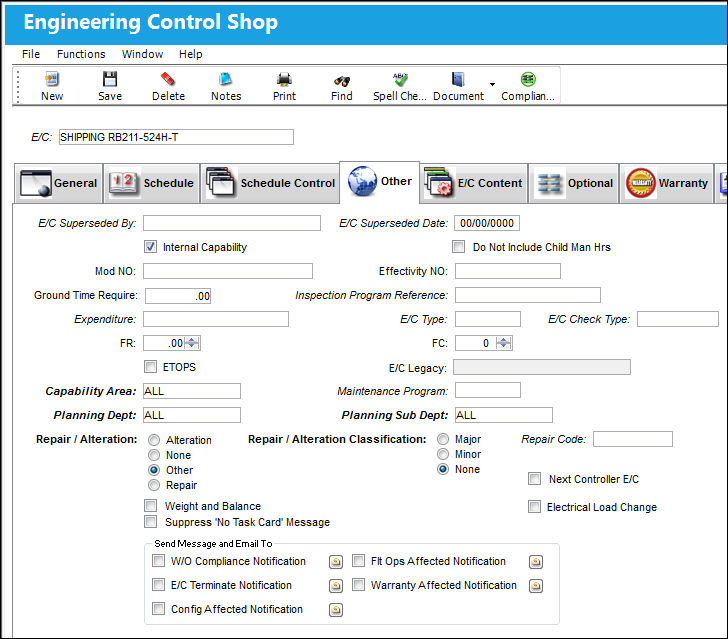Open Warranty Affected Notification recipient button
The width and height of the screenshot is (728, 639).
point(536,586)
